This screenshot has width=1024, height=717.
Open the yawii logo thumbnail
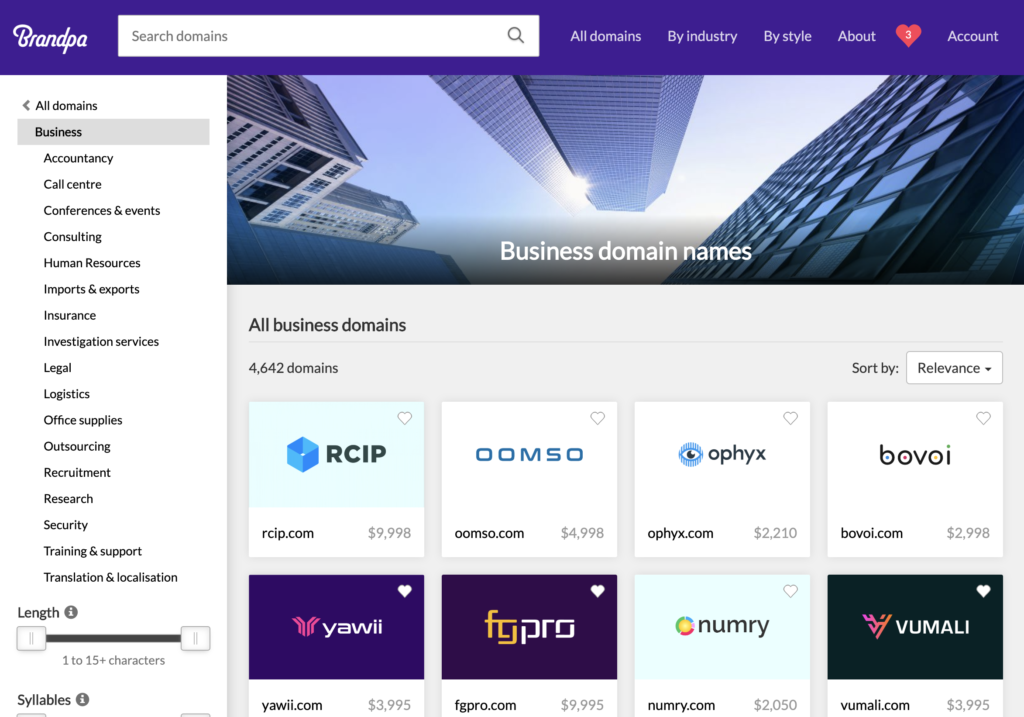click(336, 627)
